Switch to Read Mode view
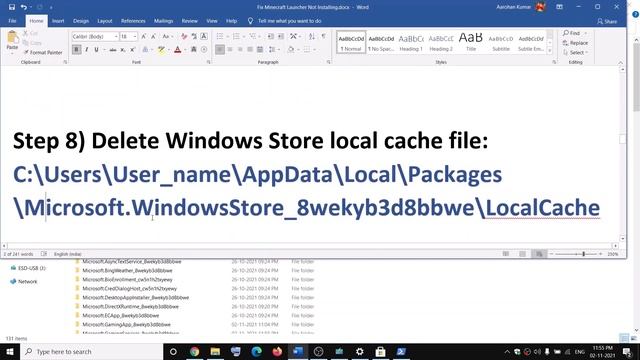This screenshot has height=360, width=640. click(506, 254)
